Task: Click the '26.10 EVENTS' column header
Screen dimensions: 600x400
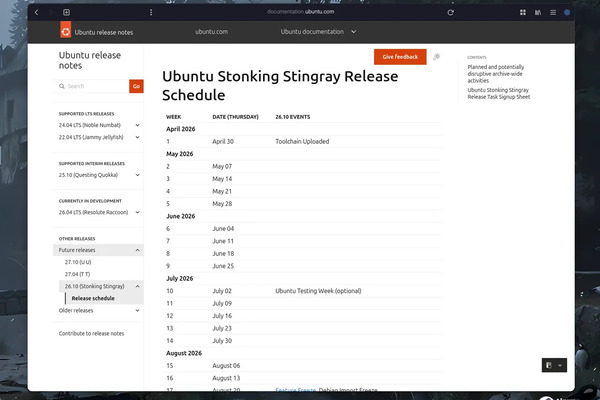Action: [x=293, y=117]
